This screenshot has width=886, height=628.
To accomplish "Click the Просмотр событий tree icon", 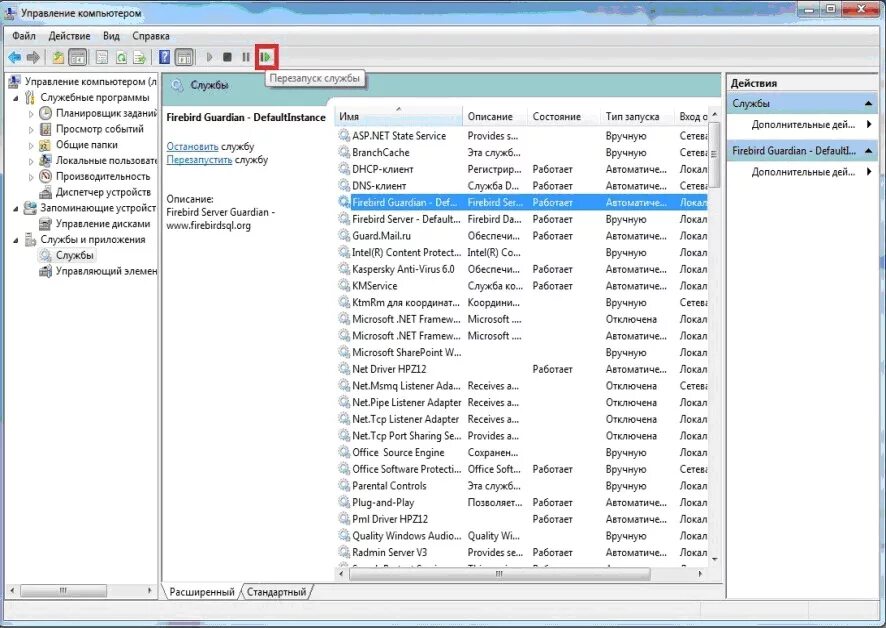I will (x=46, y=129).
